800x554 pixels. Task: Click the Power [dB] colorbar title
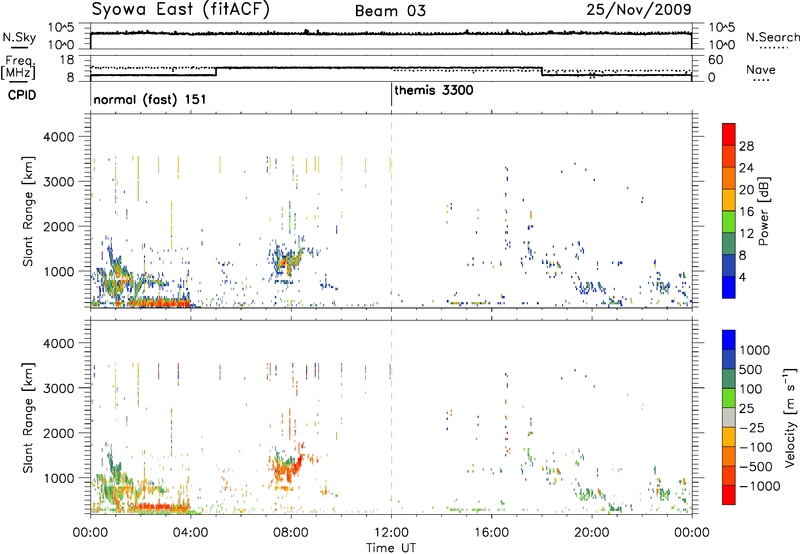763,211
